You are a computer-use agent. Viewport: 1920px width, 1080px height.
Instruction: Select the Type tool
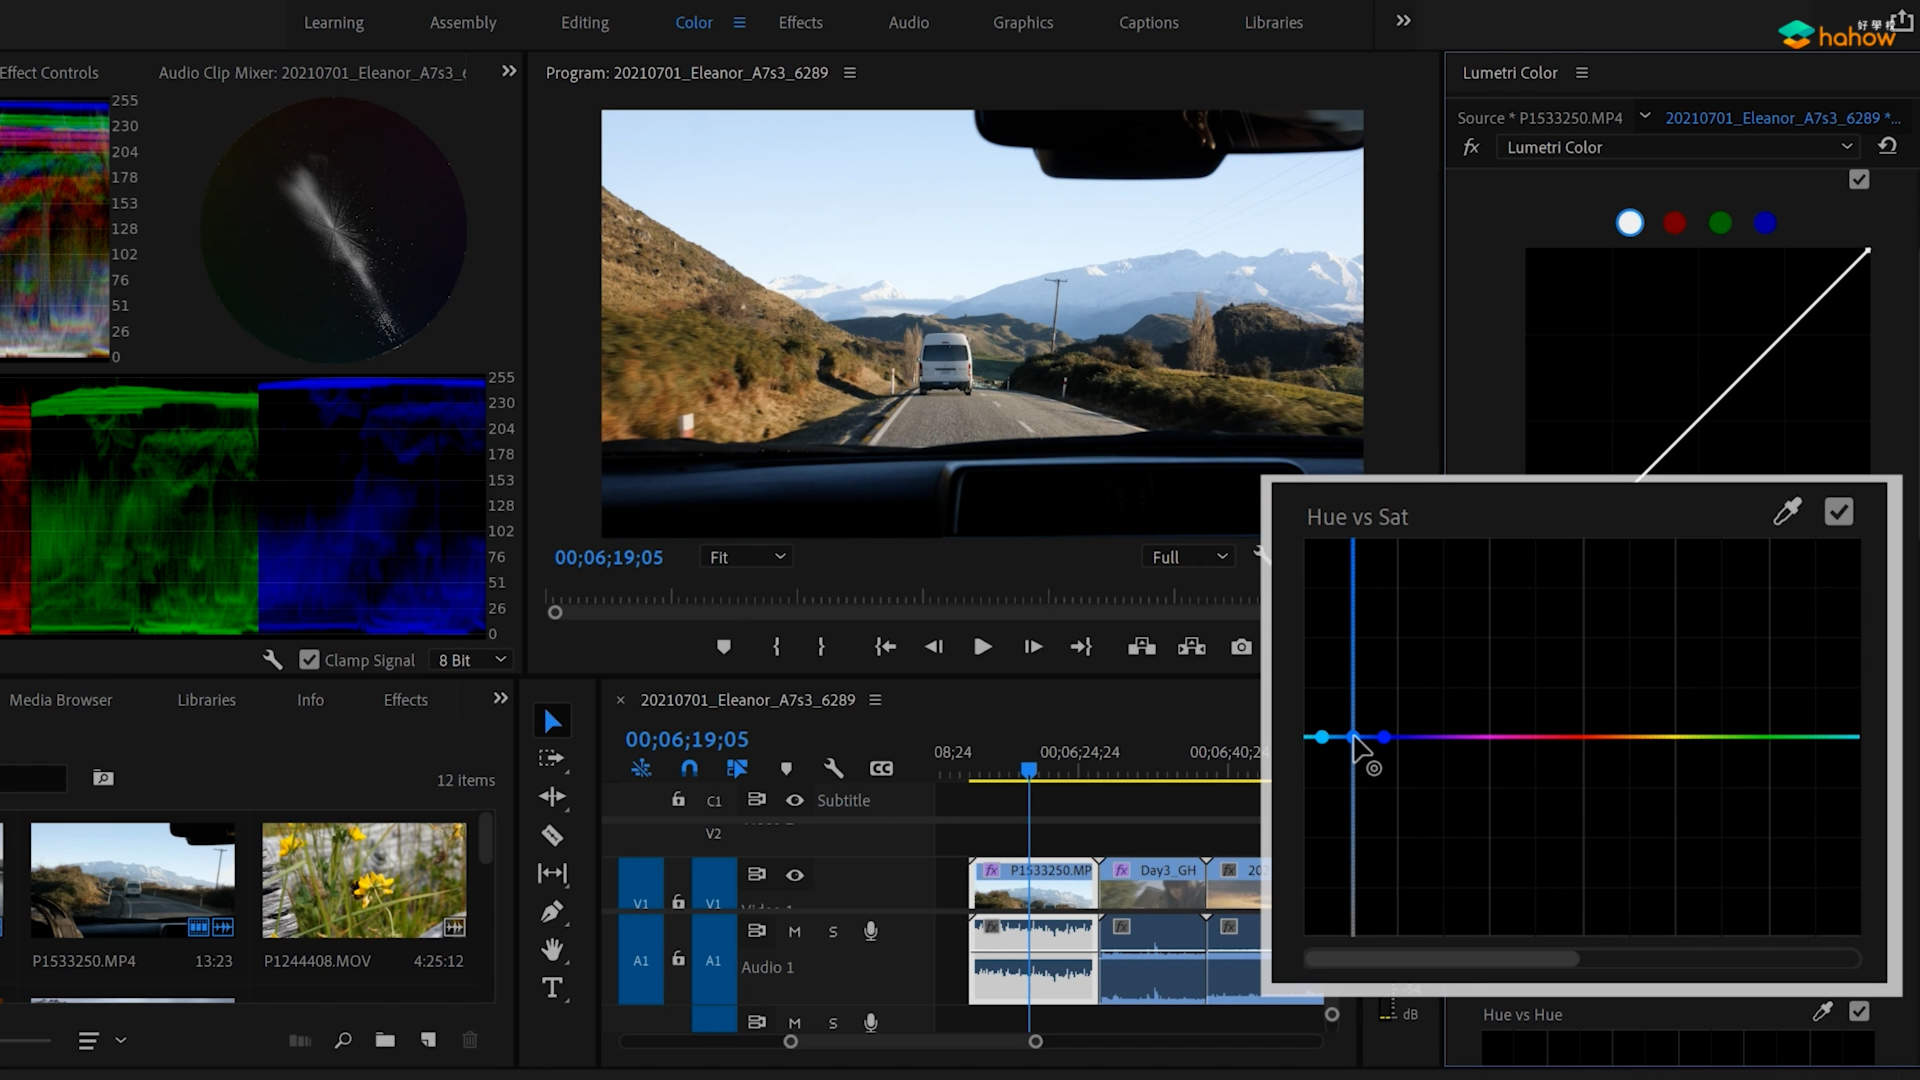point(552,988)
